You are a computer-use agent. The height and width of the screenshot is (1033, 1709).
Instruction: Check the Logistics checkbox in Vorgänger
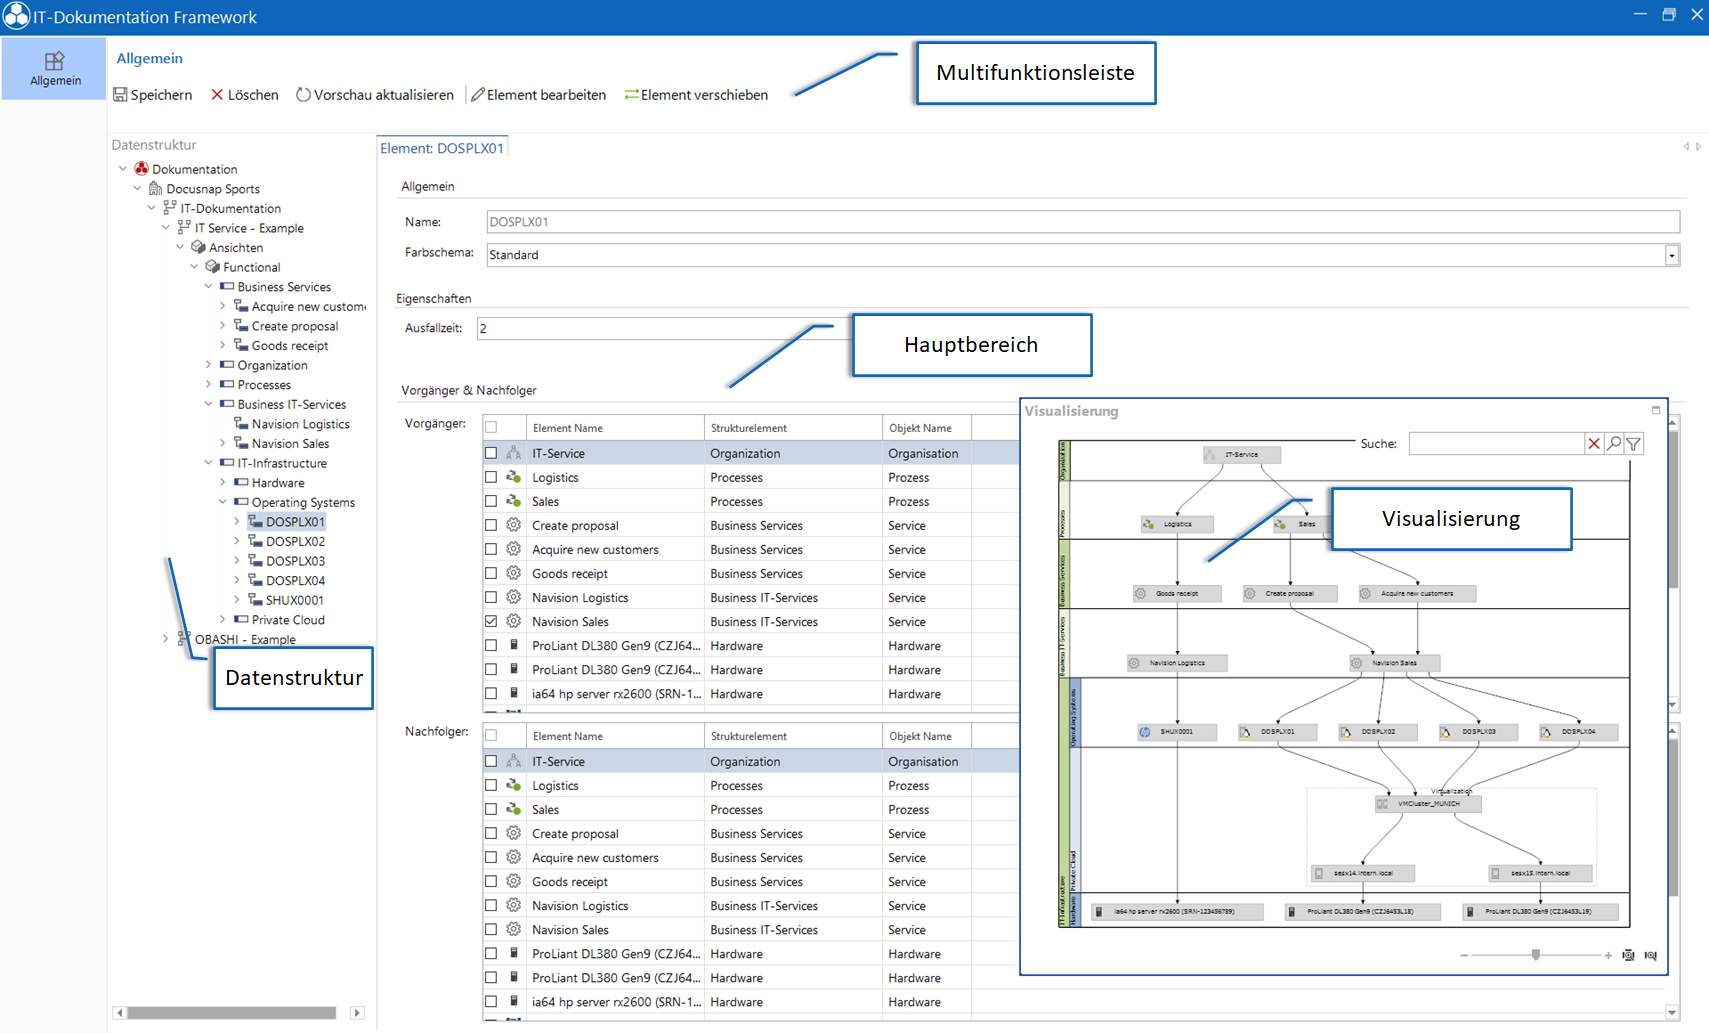coord(491,477)
